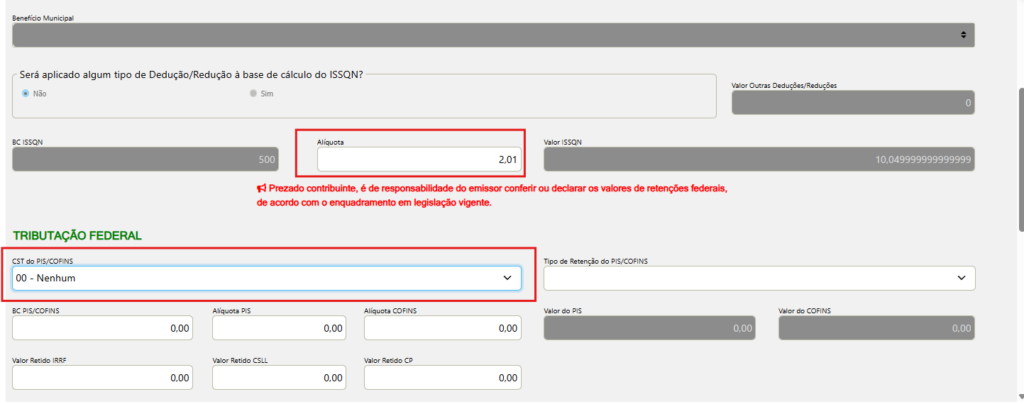The image size is (1024, 404).
Task: Open the Benefício Municipal dropdown
Action: click(492, 35)
